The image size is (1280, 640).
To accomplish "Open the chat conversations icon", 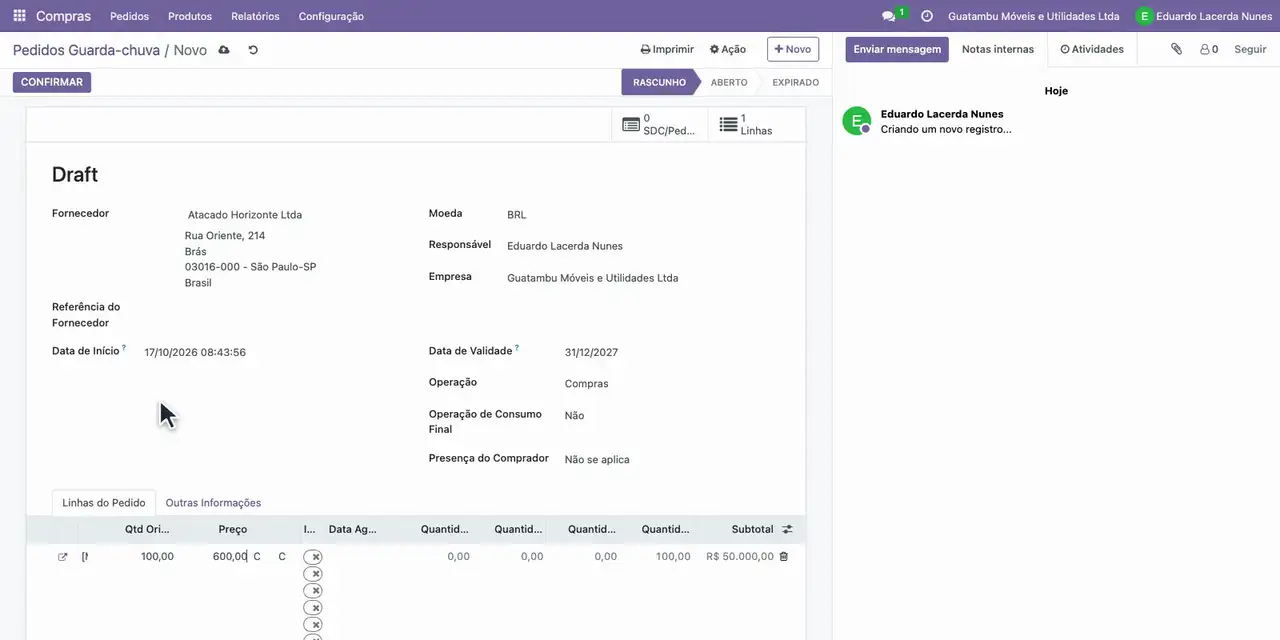I will (x=888, y=16).
